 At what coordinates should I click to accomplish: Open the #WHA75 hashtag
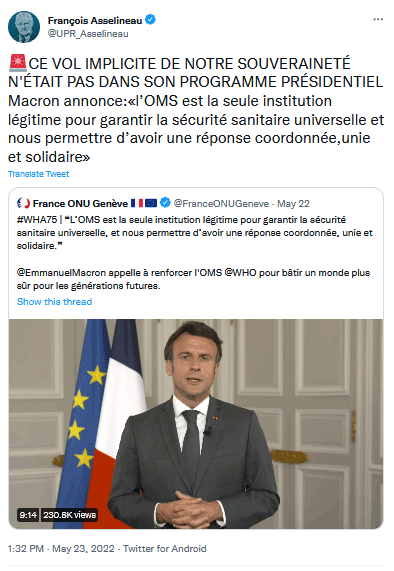click(x=37, y=220)
